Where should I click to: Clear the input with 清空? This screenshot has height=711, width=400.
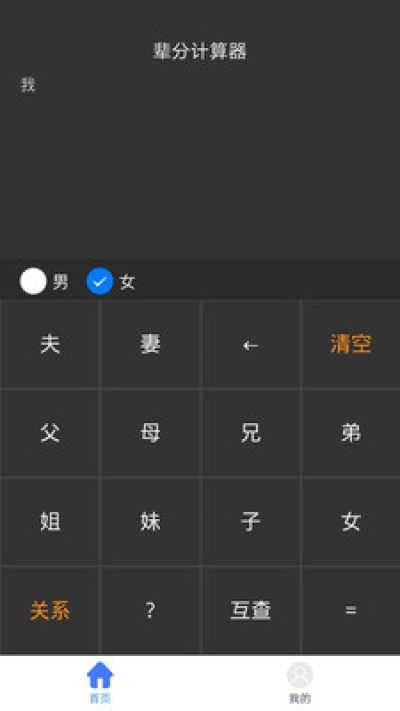pos(351,344)
